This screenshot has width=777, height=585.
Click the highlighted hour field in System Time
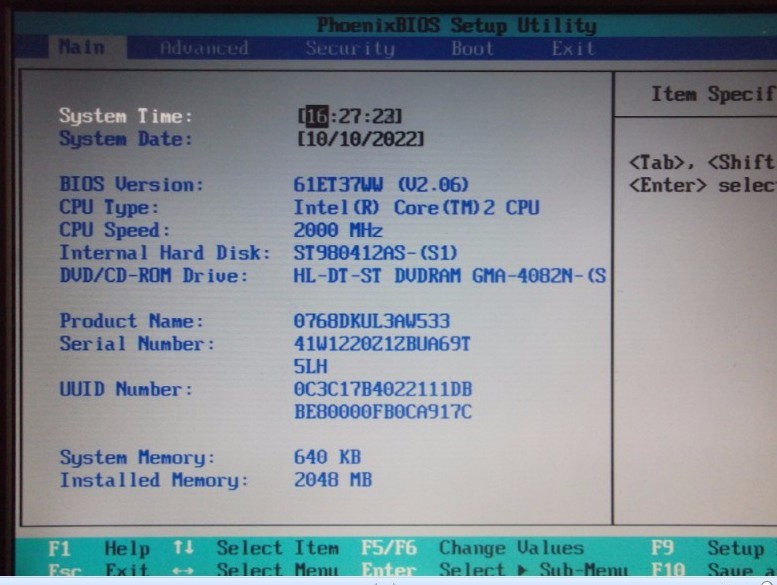[x=312, y=117]
